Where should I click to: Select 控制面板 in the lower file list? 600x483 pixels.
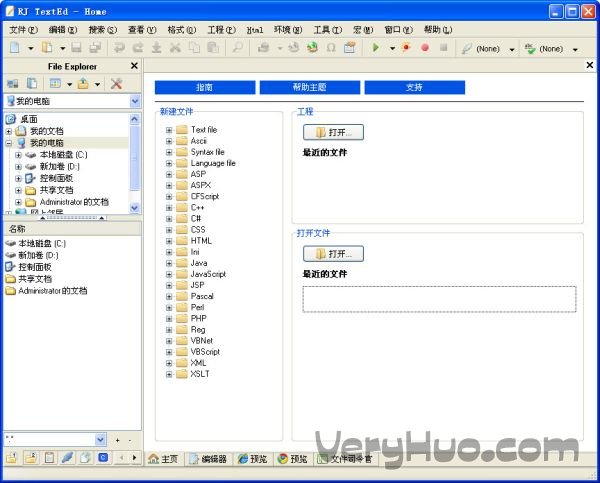click(38, 267)
